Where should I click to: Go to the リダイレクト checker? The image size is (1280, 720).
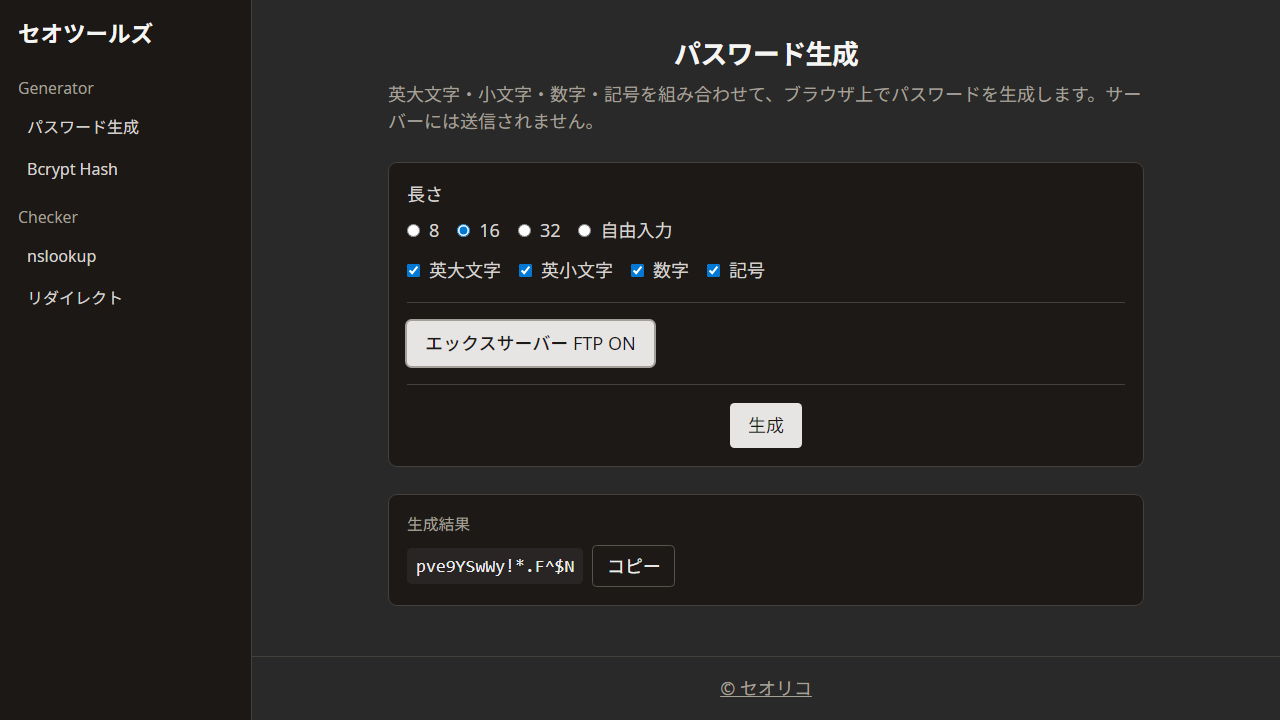coord(75,297)
